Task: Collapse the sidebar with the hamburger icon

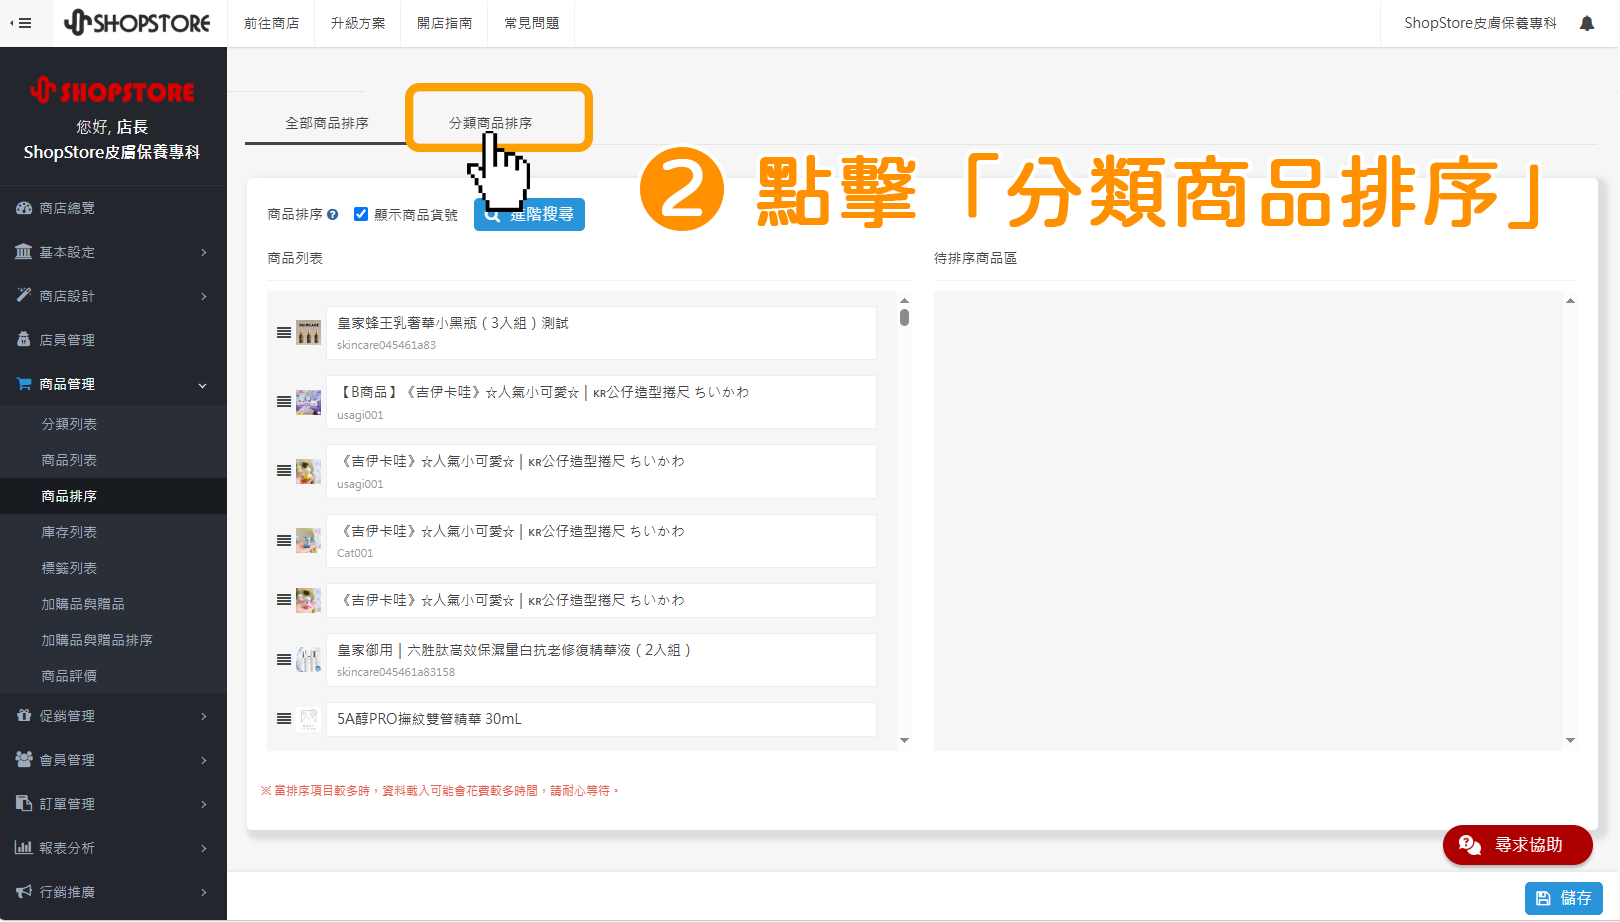Action: (x=21, y=23)
